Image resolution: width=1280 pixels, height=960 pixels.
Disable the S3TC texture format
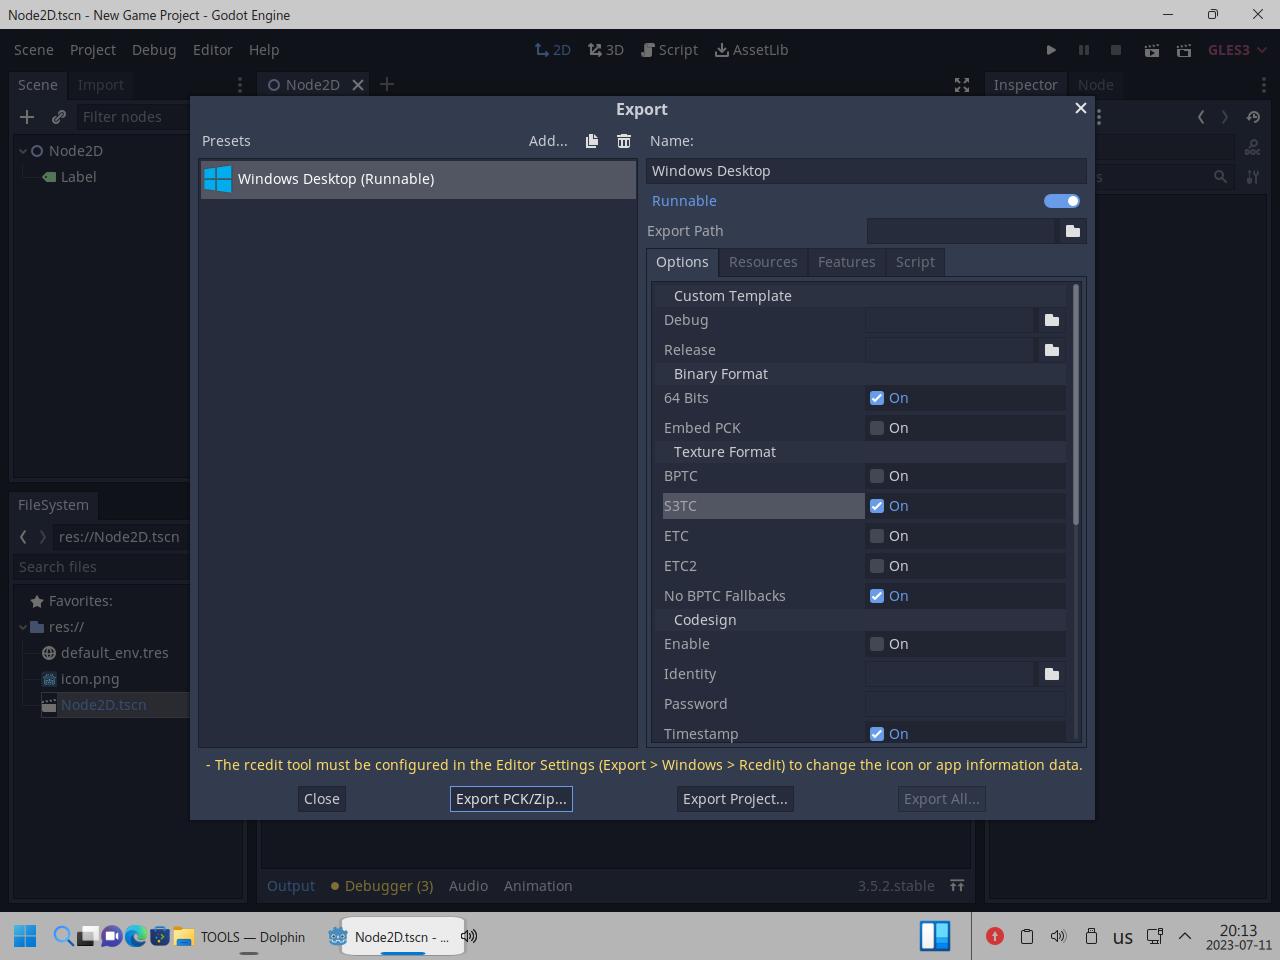coord(877,506)
